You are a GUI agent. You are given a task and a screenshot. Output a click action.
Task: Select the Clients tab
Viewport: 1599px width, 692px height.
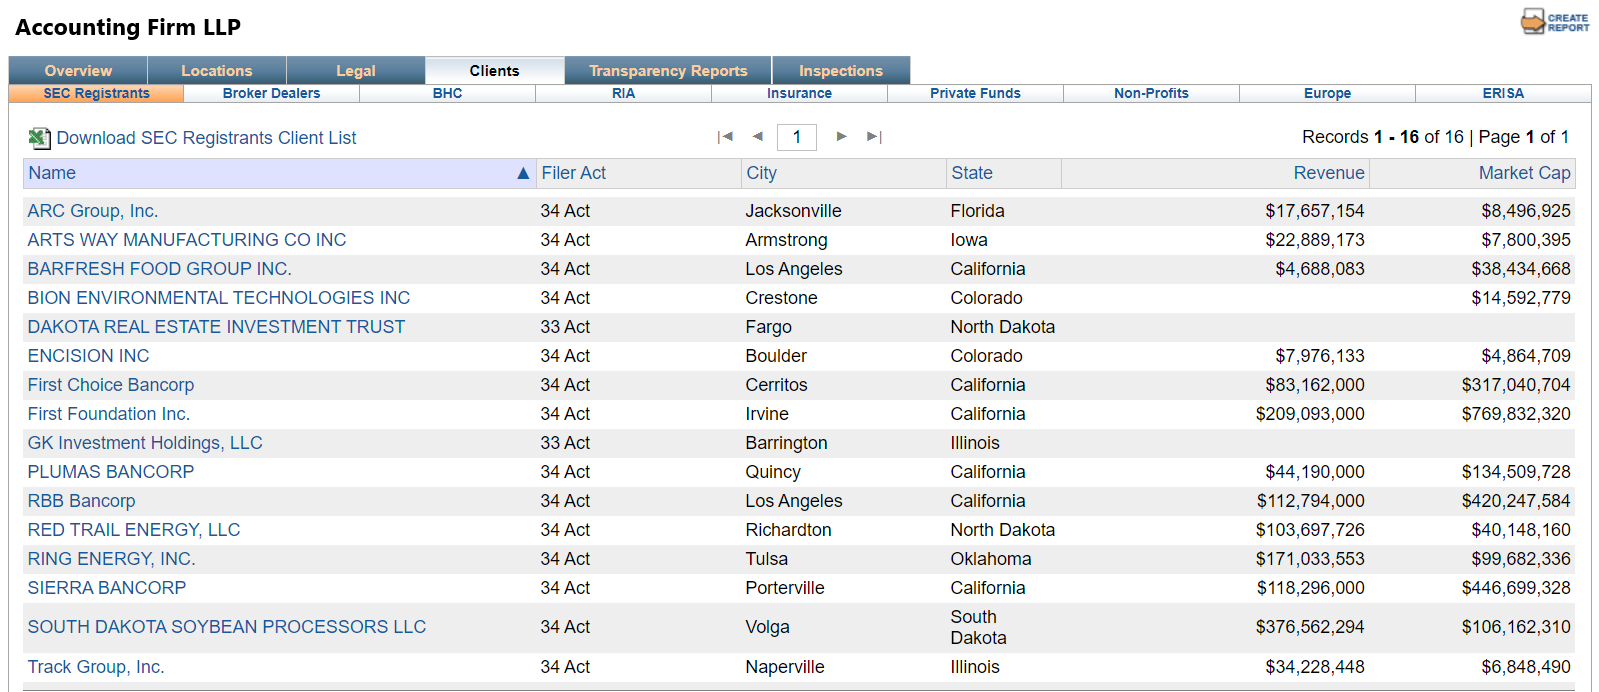(495, 70)
